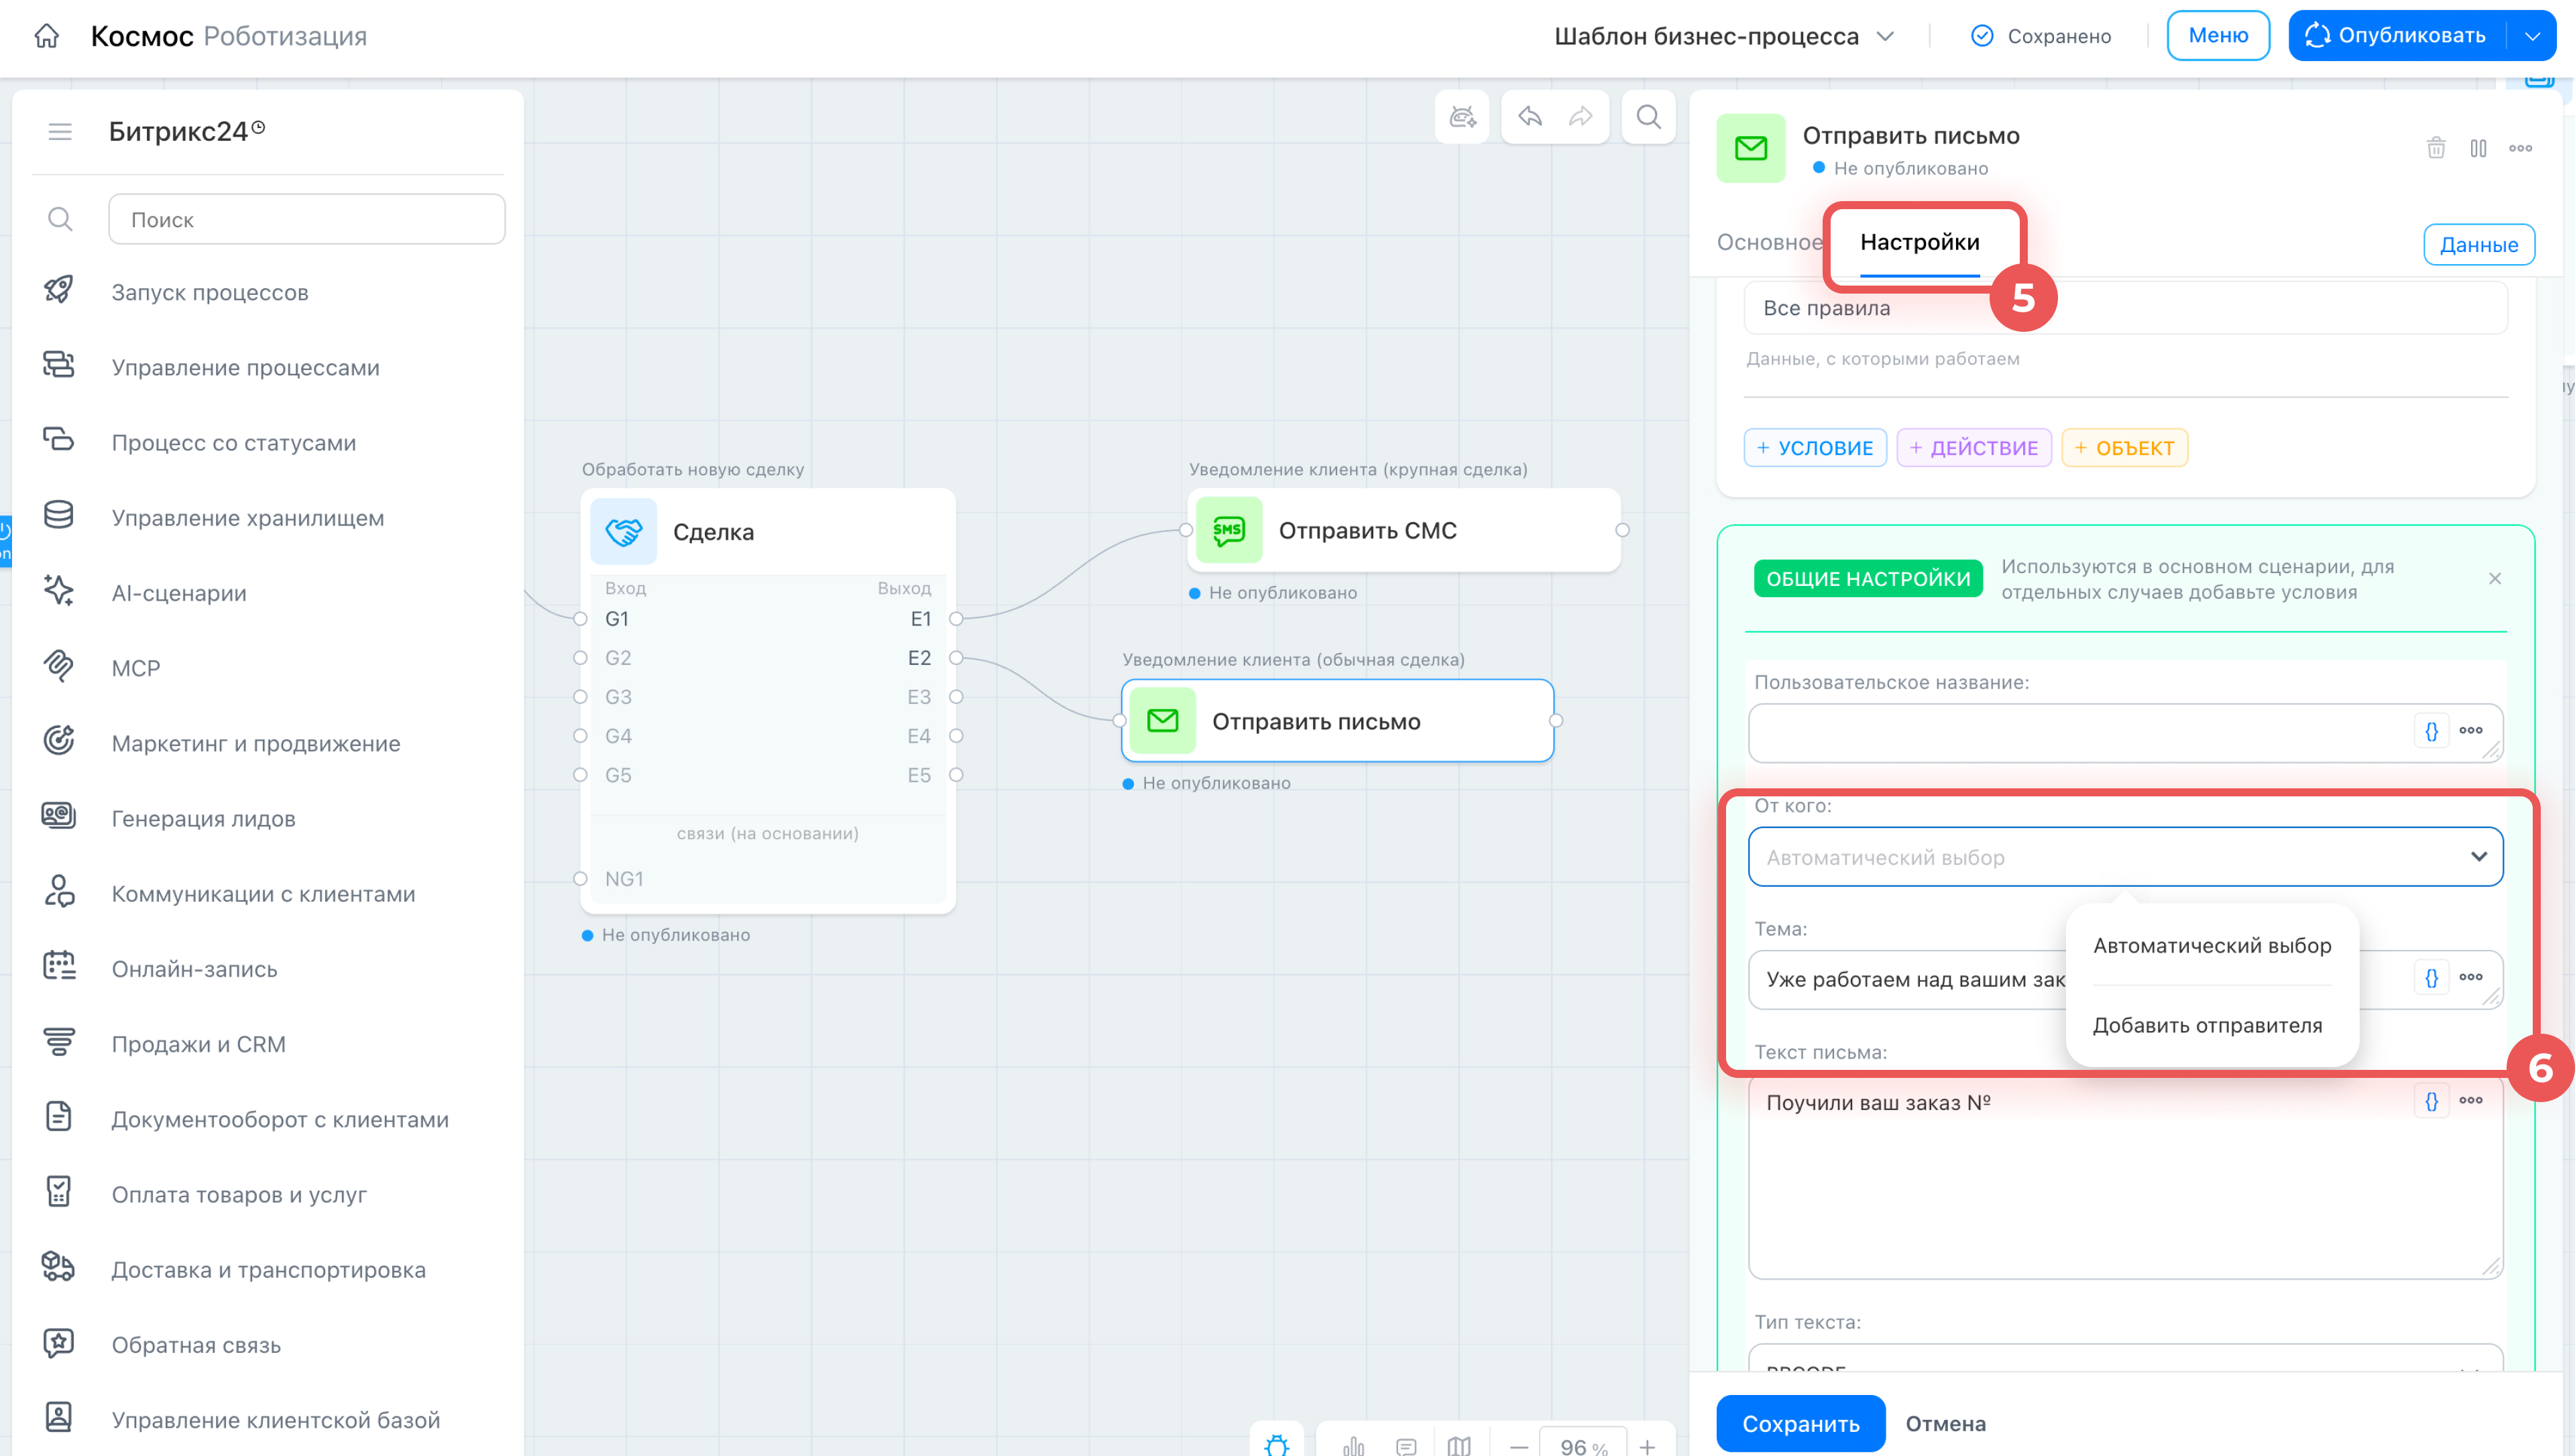Expand Опубликовать button arrow

2532,36
